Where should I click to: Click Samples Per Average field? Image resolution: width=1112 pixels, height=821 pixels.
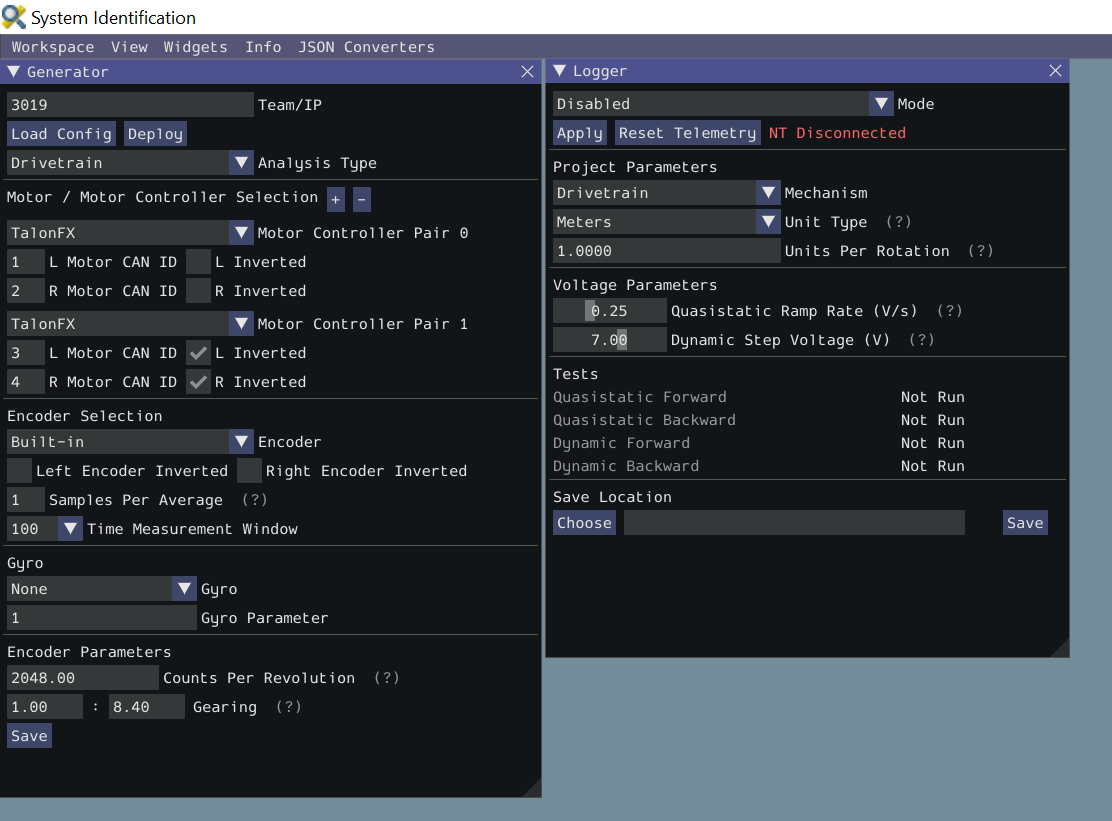[x=26, y=500]
